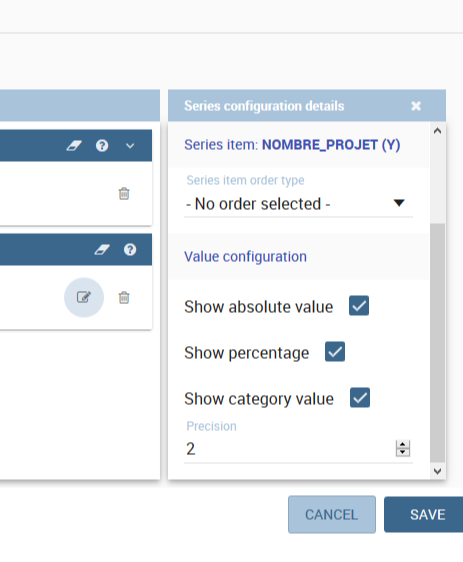Image resolution: width=463 pixels, height=562 pixels.
Task: Click the edit pencil icon for the series item
Action: pos(84,297)
